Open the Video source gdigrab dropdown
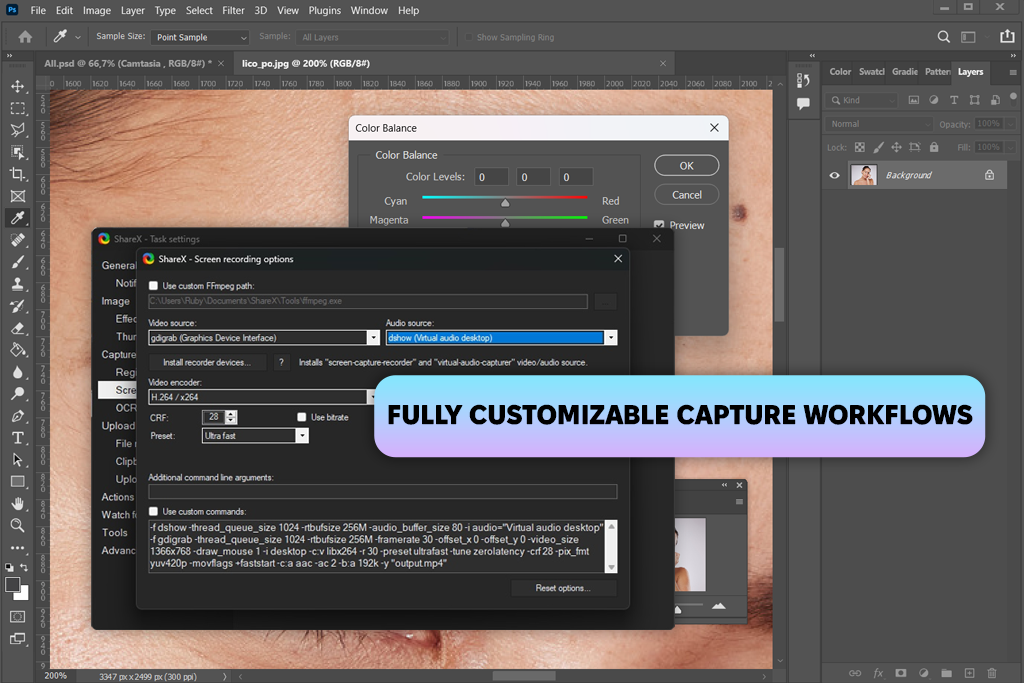Screen dimensions: 1024x683 coord(264,338)
